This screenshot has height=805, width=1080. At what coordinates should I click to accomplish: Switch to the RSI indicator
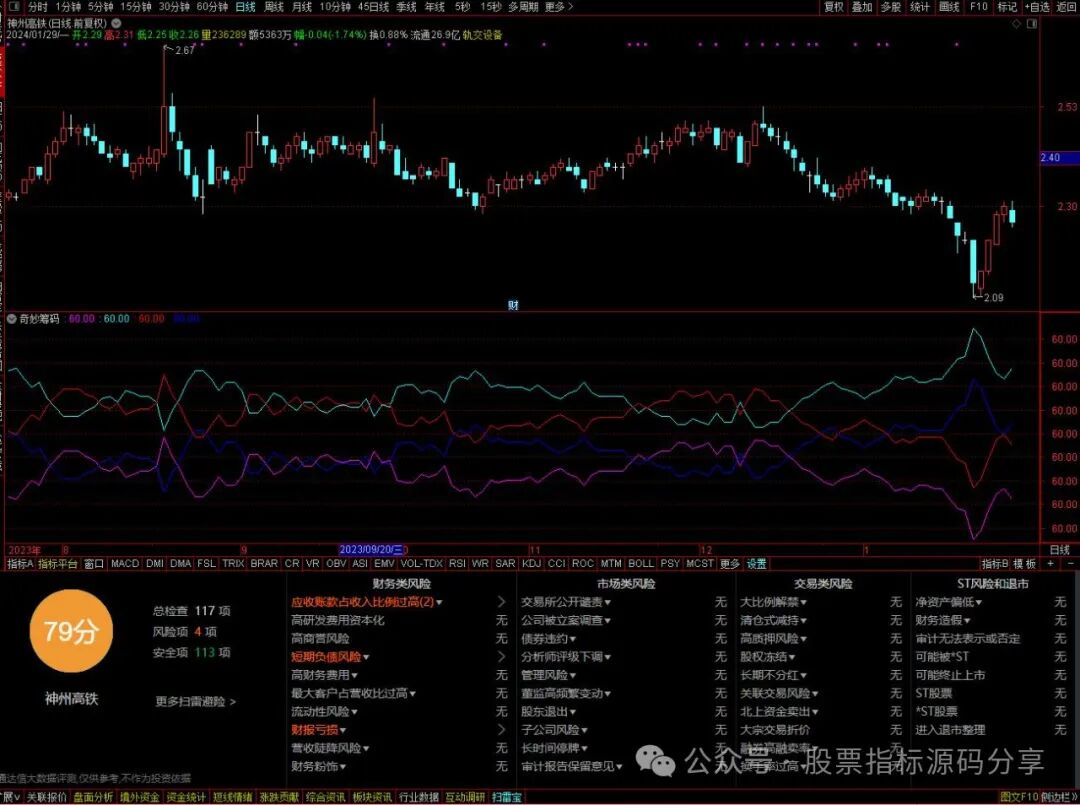(457, 563)
